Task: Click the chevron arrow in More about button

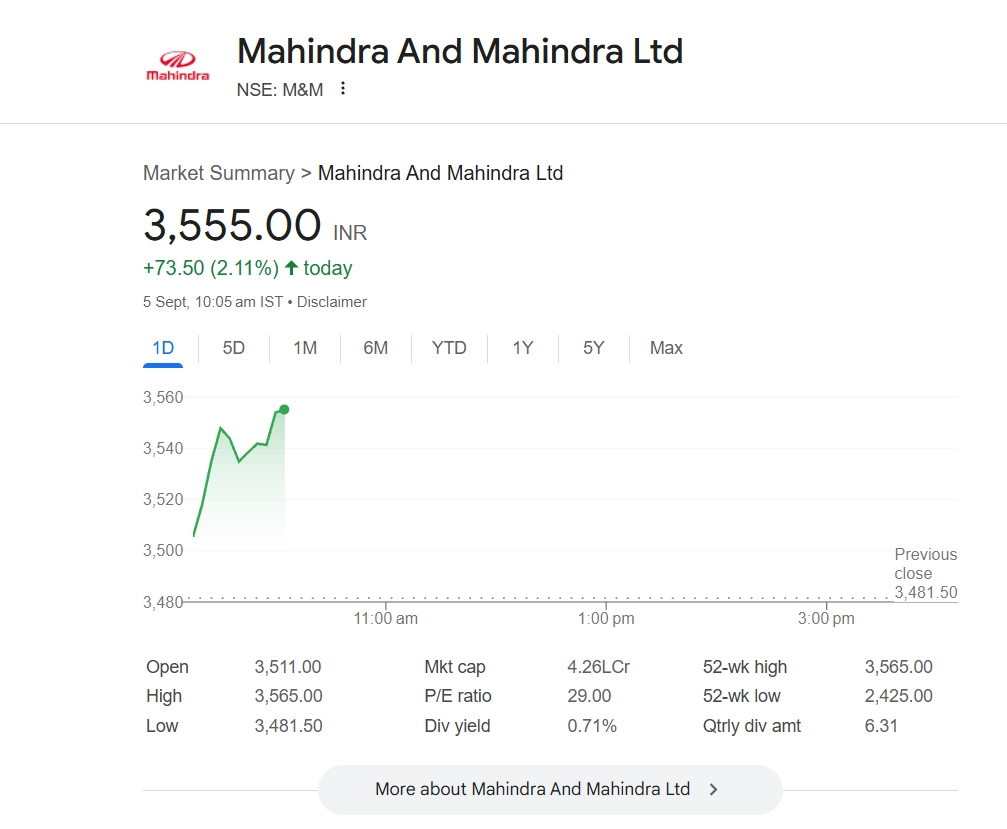Action: tap(713, 789)
